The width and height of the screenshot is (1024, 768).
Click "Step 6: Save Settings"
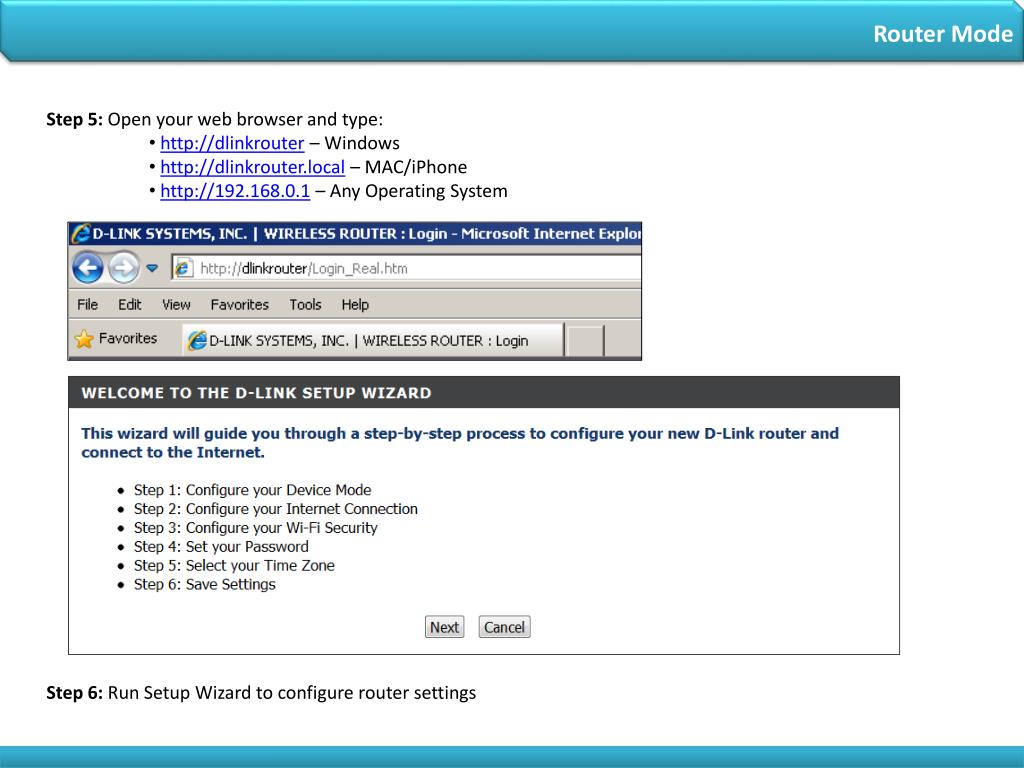coord(204,584)
